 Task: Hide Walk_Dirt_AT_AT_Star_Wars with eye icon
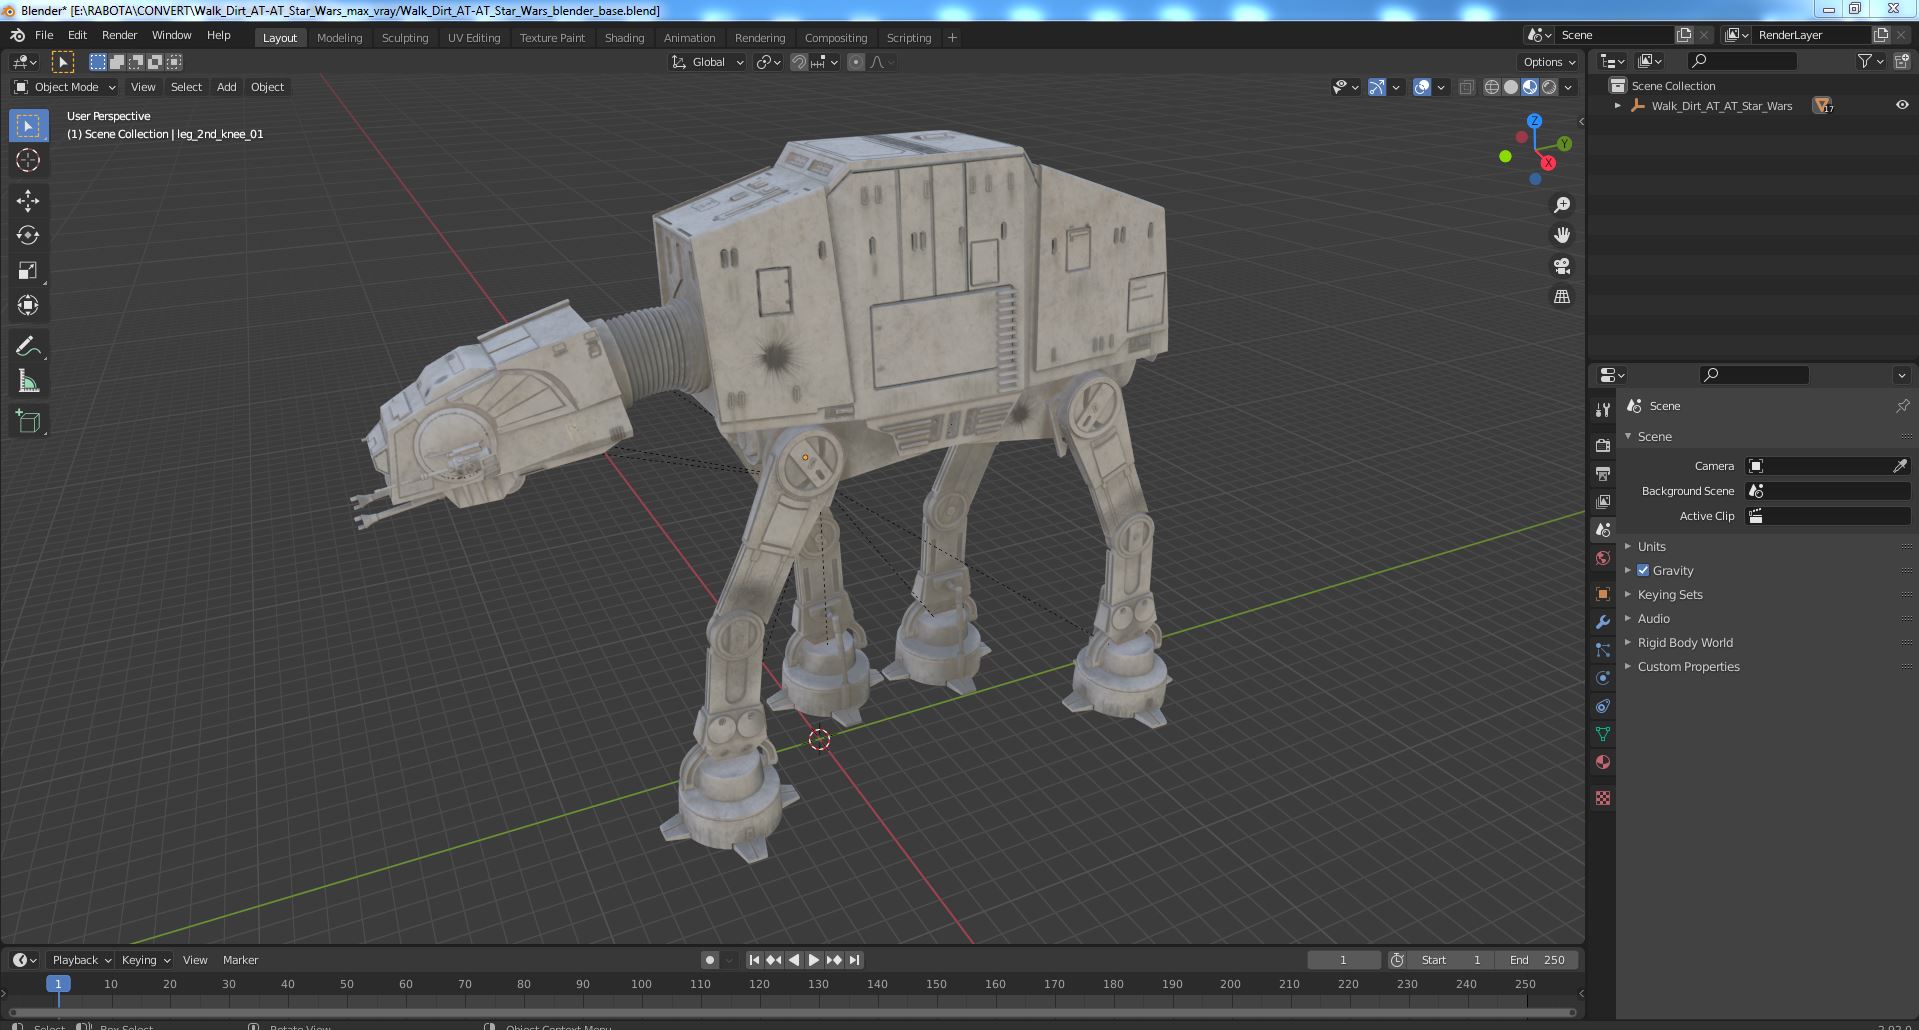pyautogui.click(x=1902, y=105)
